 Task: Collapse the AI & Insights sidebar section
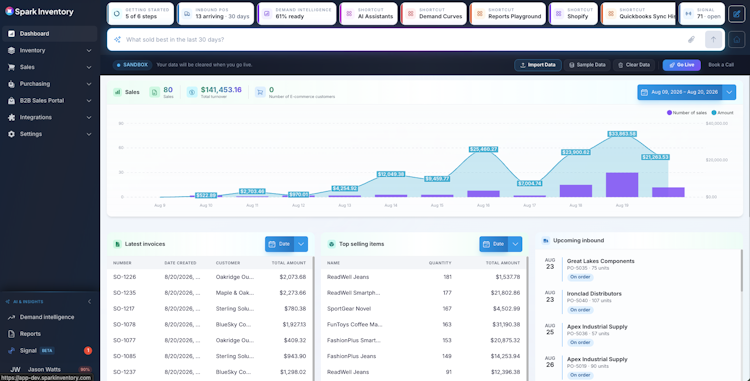(x=89, y=302)
